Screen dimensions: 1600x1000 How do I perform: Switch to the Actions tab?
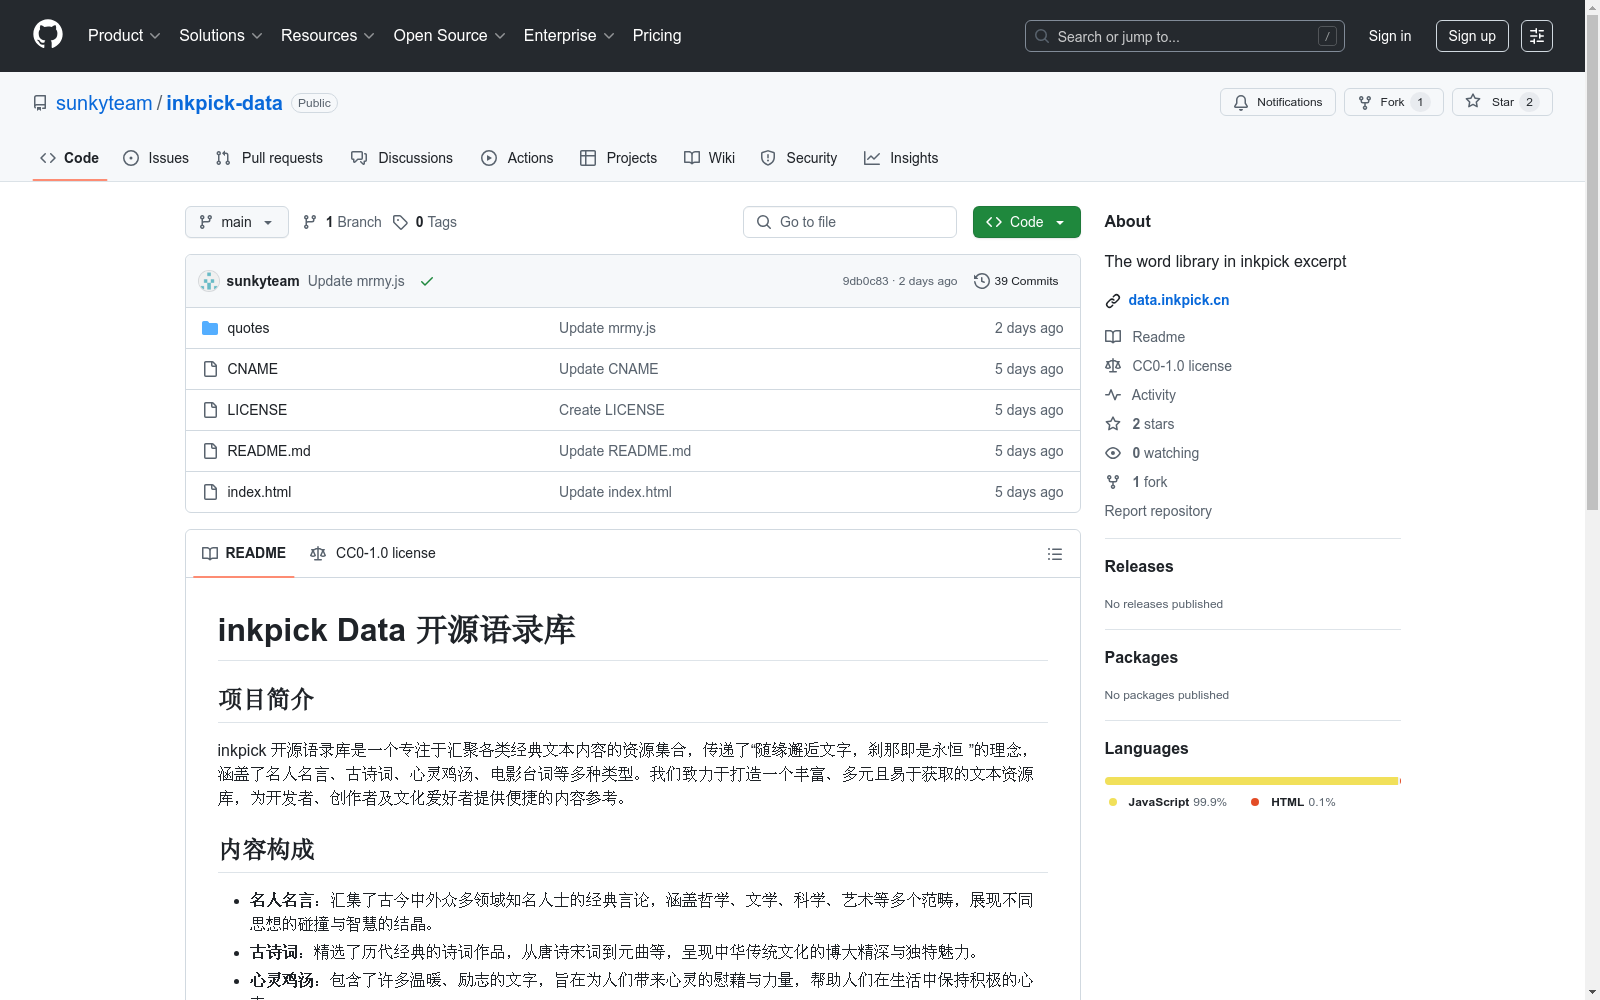pyautogui.click(x=517, y=158)
